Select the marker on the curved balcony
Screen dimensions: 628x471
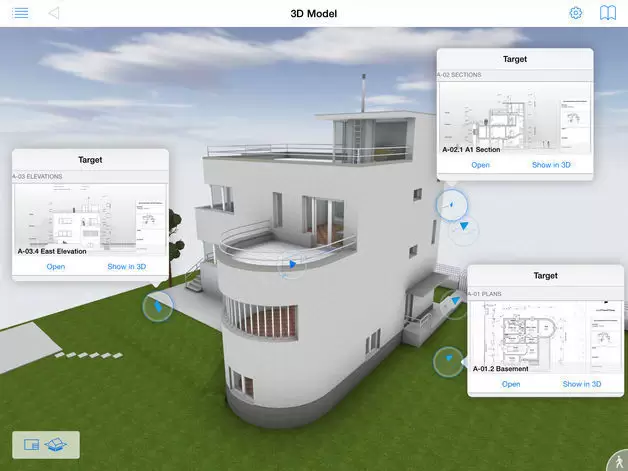coord(291,265)
